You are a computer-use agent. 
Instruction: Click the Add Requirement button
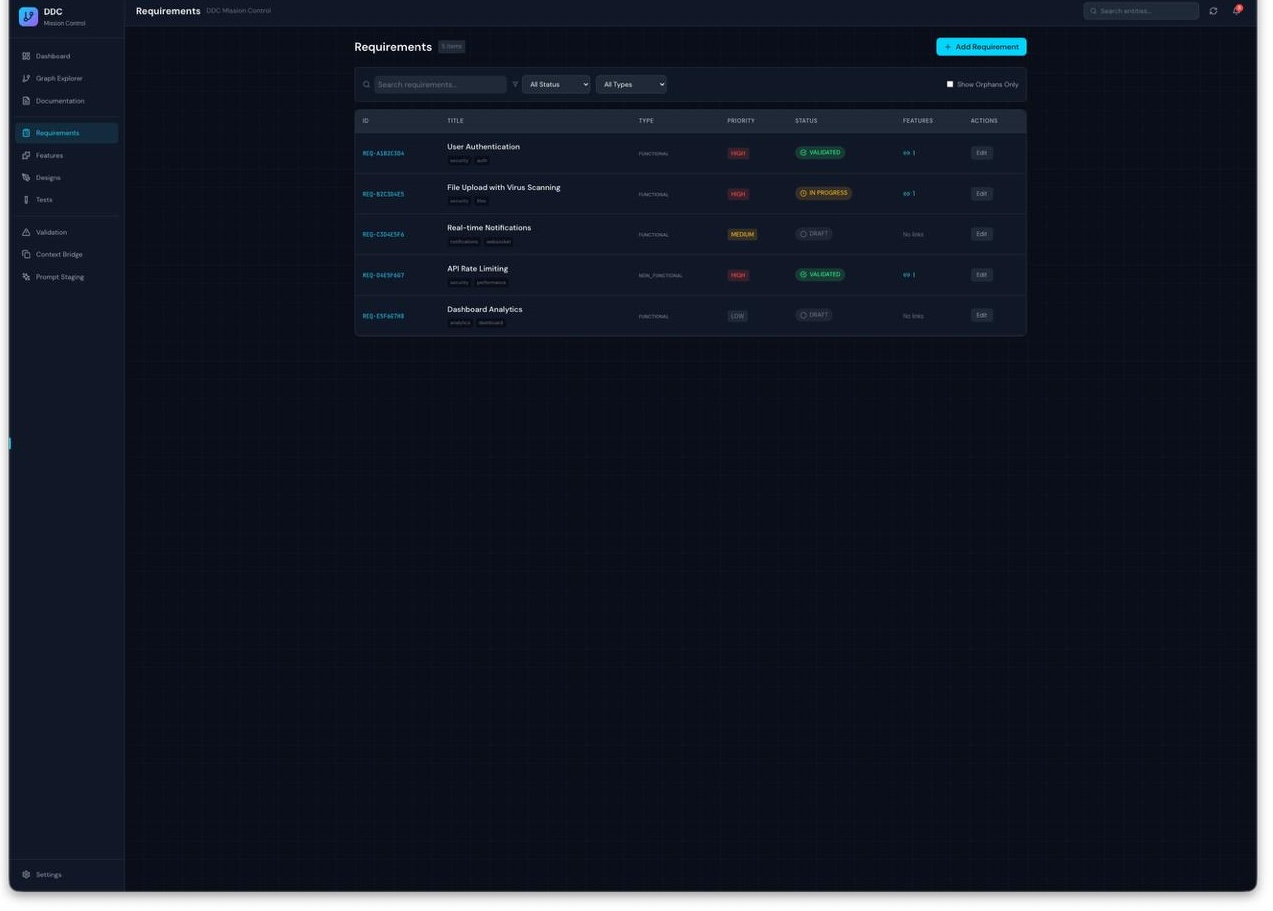coord(981,47)
